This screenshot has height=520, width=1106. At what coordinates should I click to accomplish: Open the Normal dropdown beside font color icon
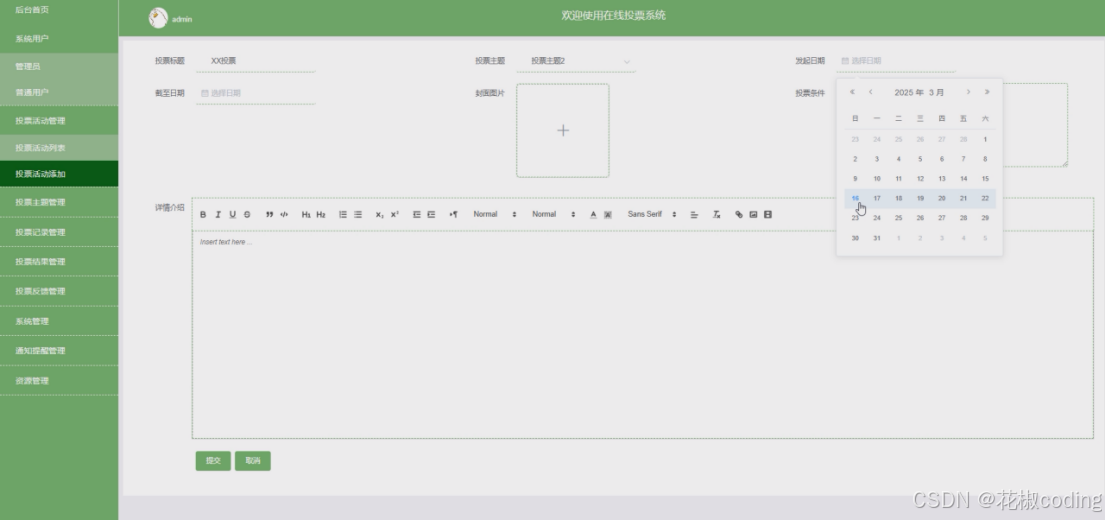tap(554, 214)
